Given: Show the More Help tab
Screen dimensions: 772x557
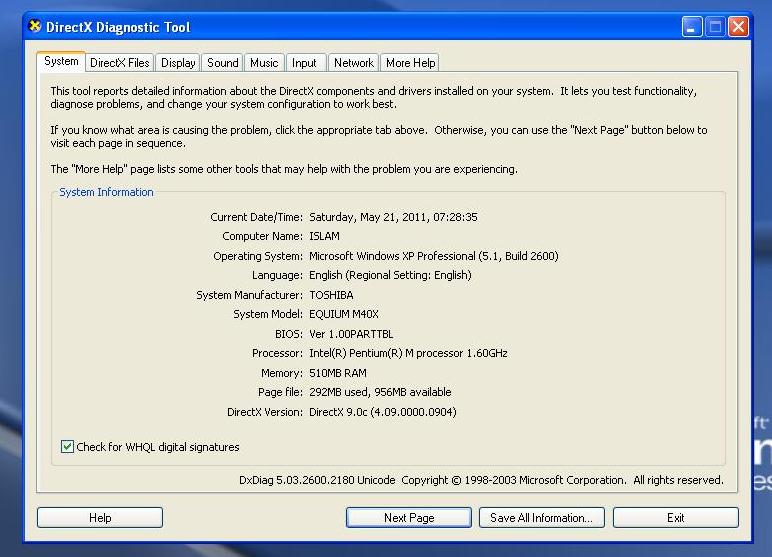Looking at the screenshot, I should (410, 63).
